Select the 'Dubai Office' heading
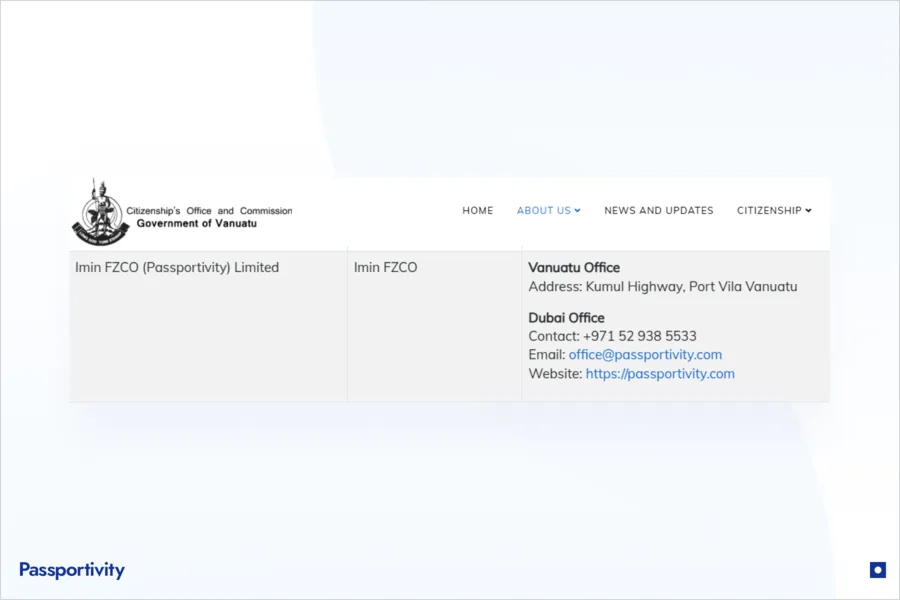This screenshot has height=600, width=900. coord(566,318)
